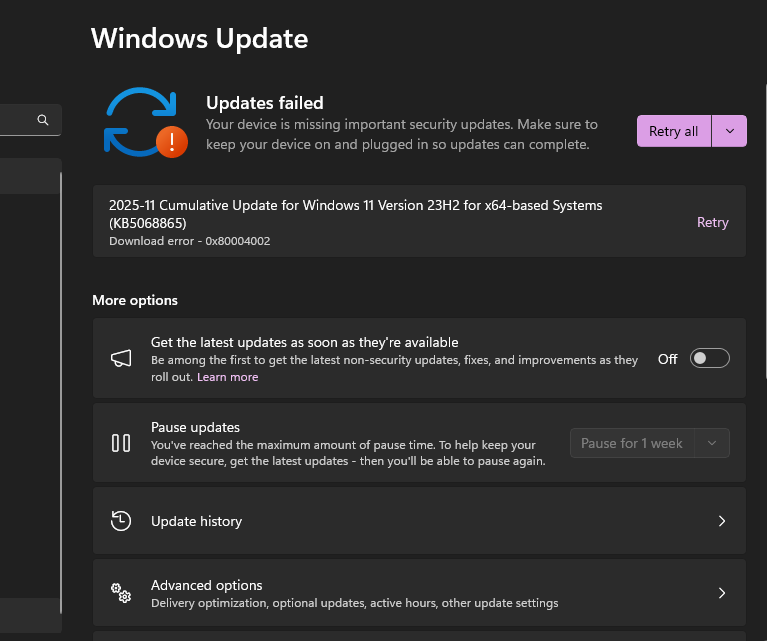The height and width of the screenshot is (641, 767).
Task: Click the search magnifier icon in the sidebar
Action: [43, 120]
